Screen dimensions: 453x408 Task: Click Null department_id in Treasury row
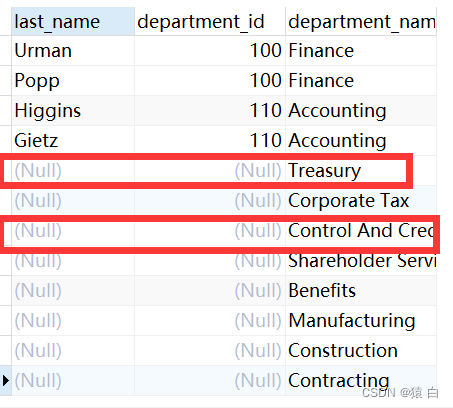tap(210, 171)
